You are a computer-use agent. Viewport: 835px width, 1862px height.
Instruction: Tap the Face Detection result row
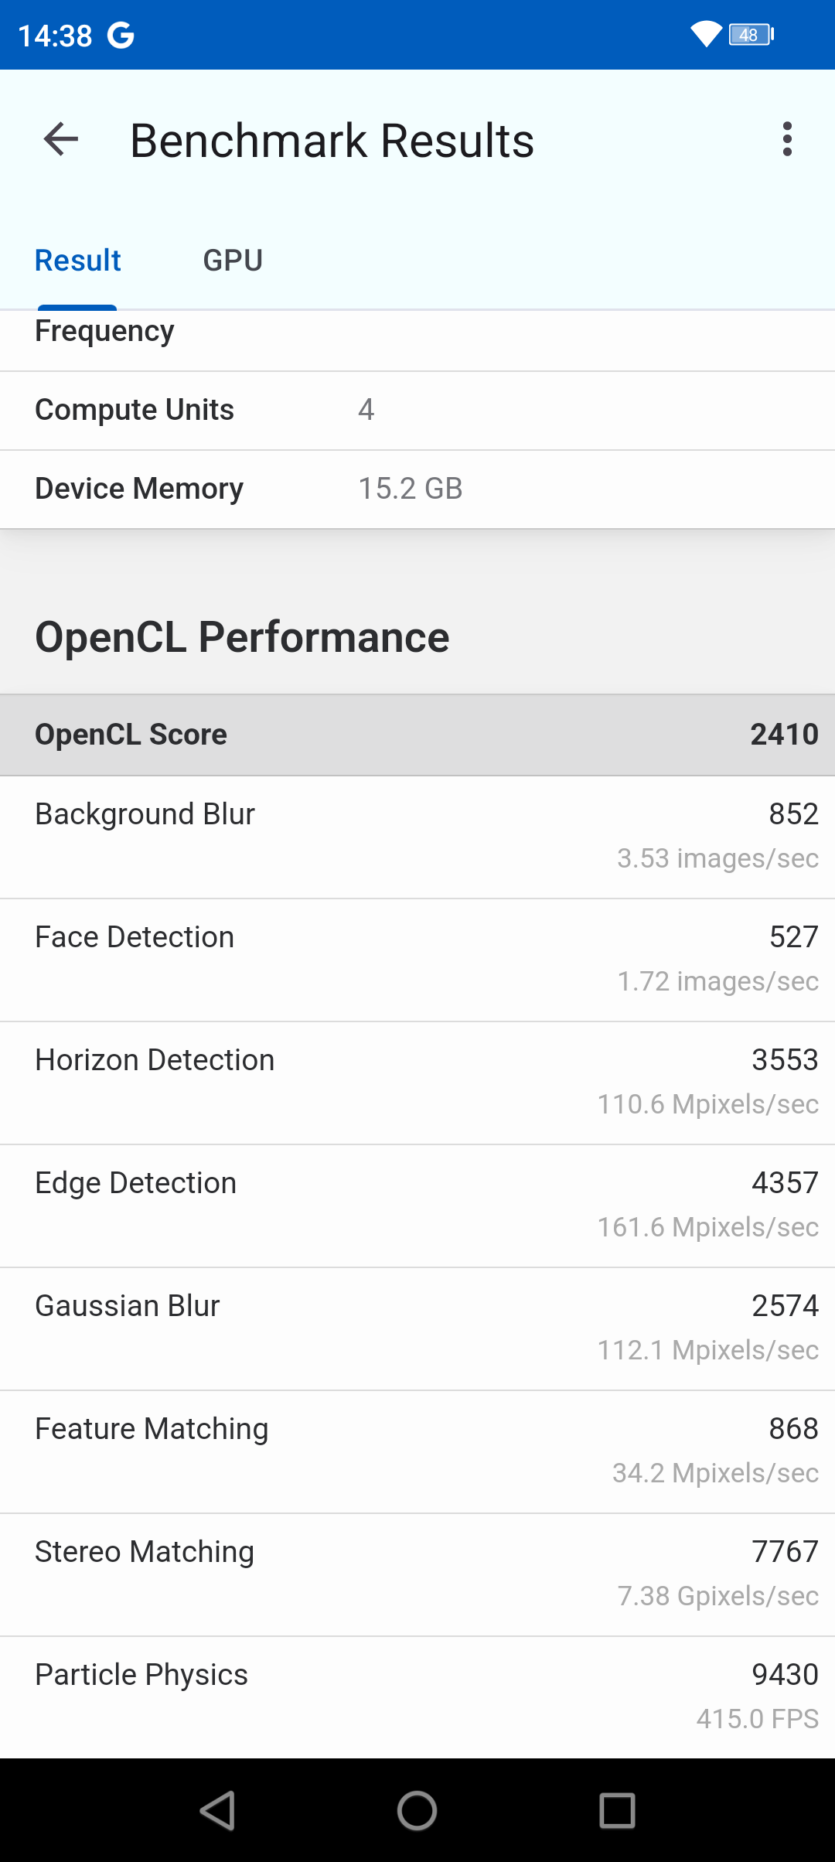click(417, 959)
